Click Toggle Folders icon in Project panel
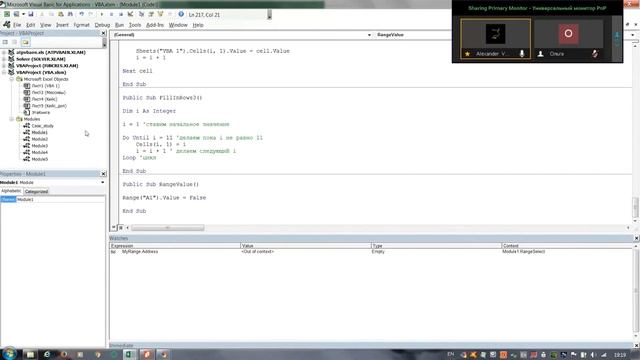The image size is (640, 360). [25, 42]
